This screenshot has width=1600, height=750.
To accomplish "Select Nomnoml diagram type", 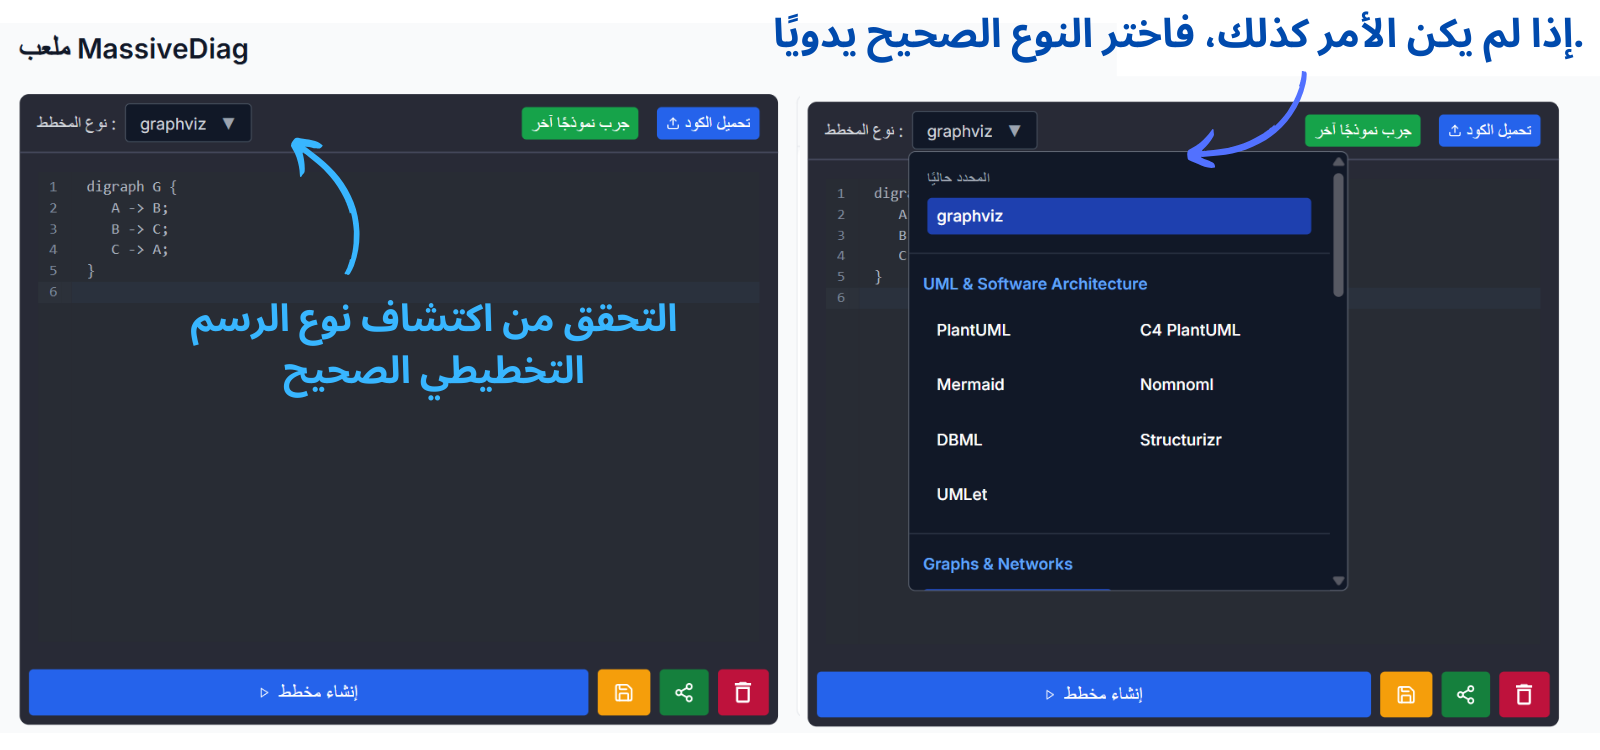I will pyautogui.click(x=1177, y=384).
